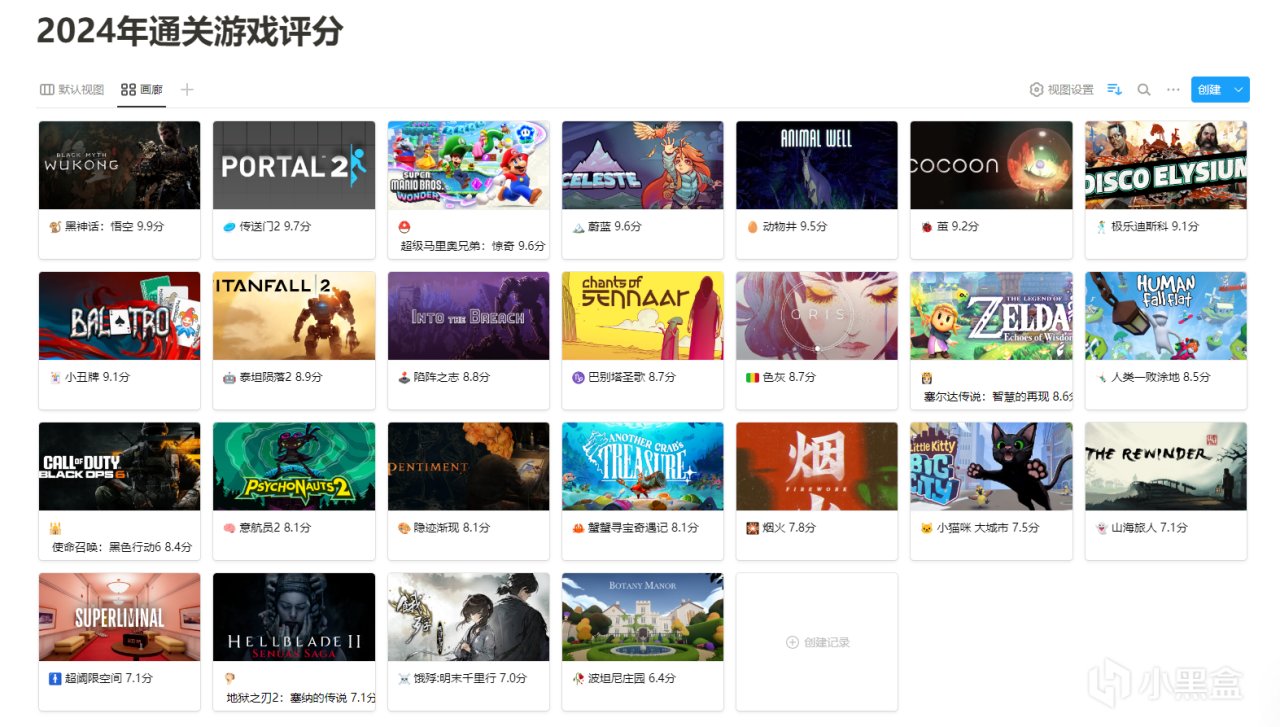Click the blue 创建 button

[1210, 90]
